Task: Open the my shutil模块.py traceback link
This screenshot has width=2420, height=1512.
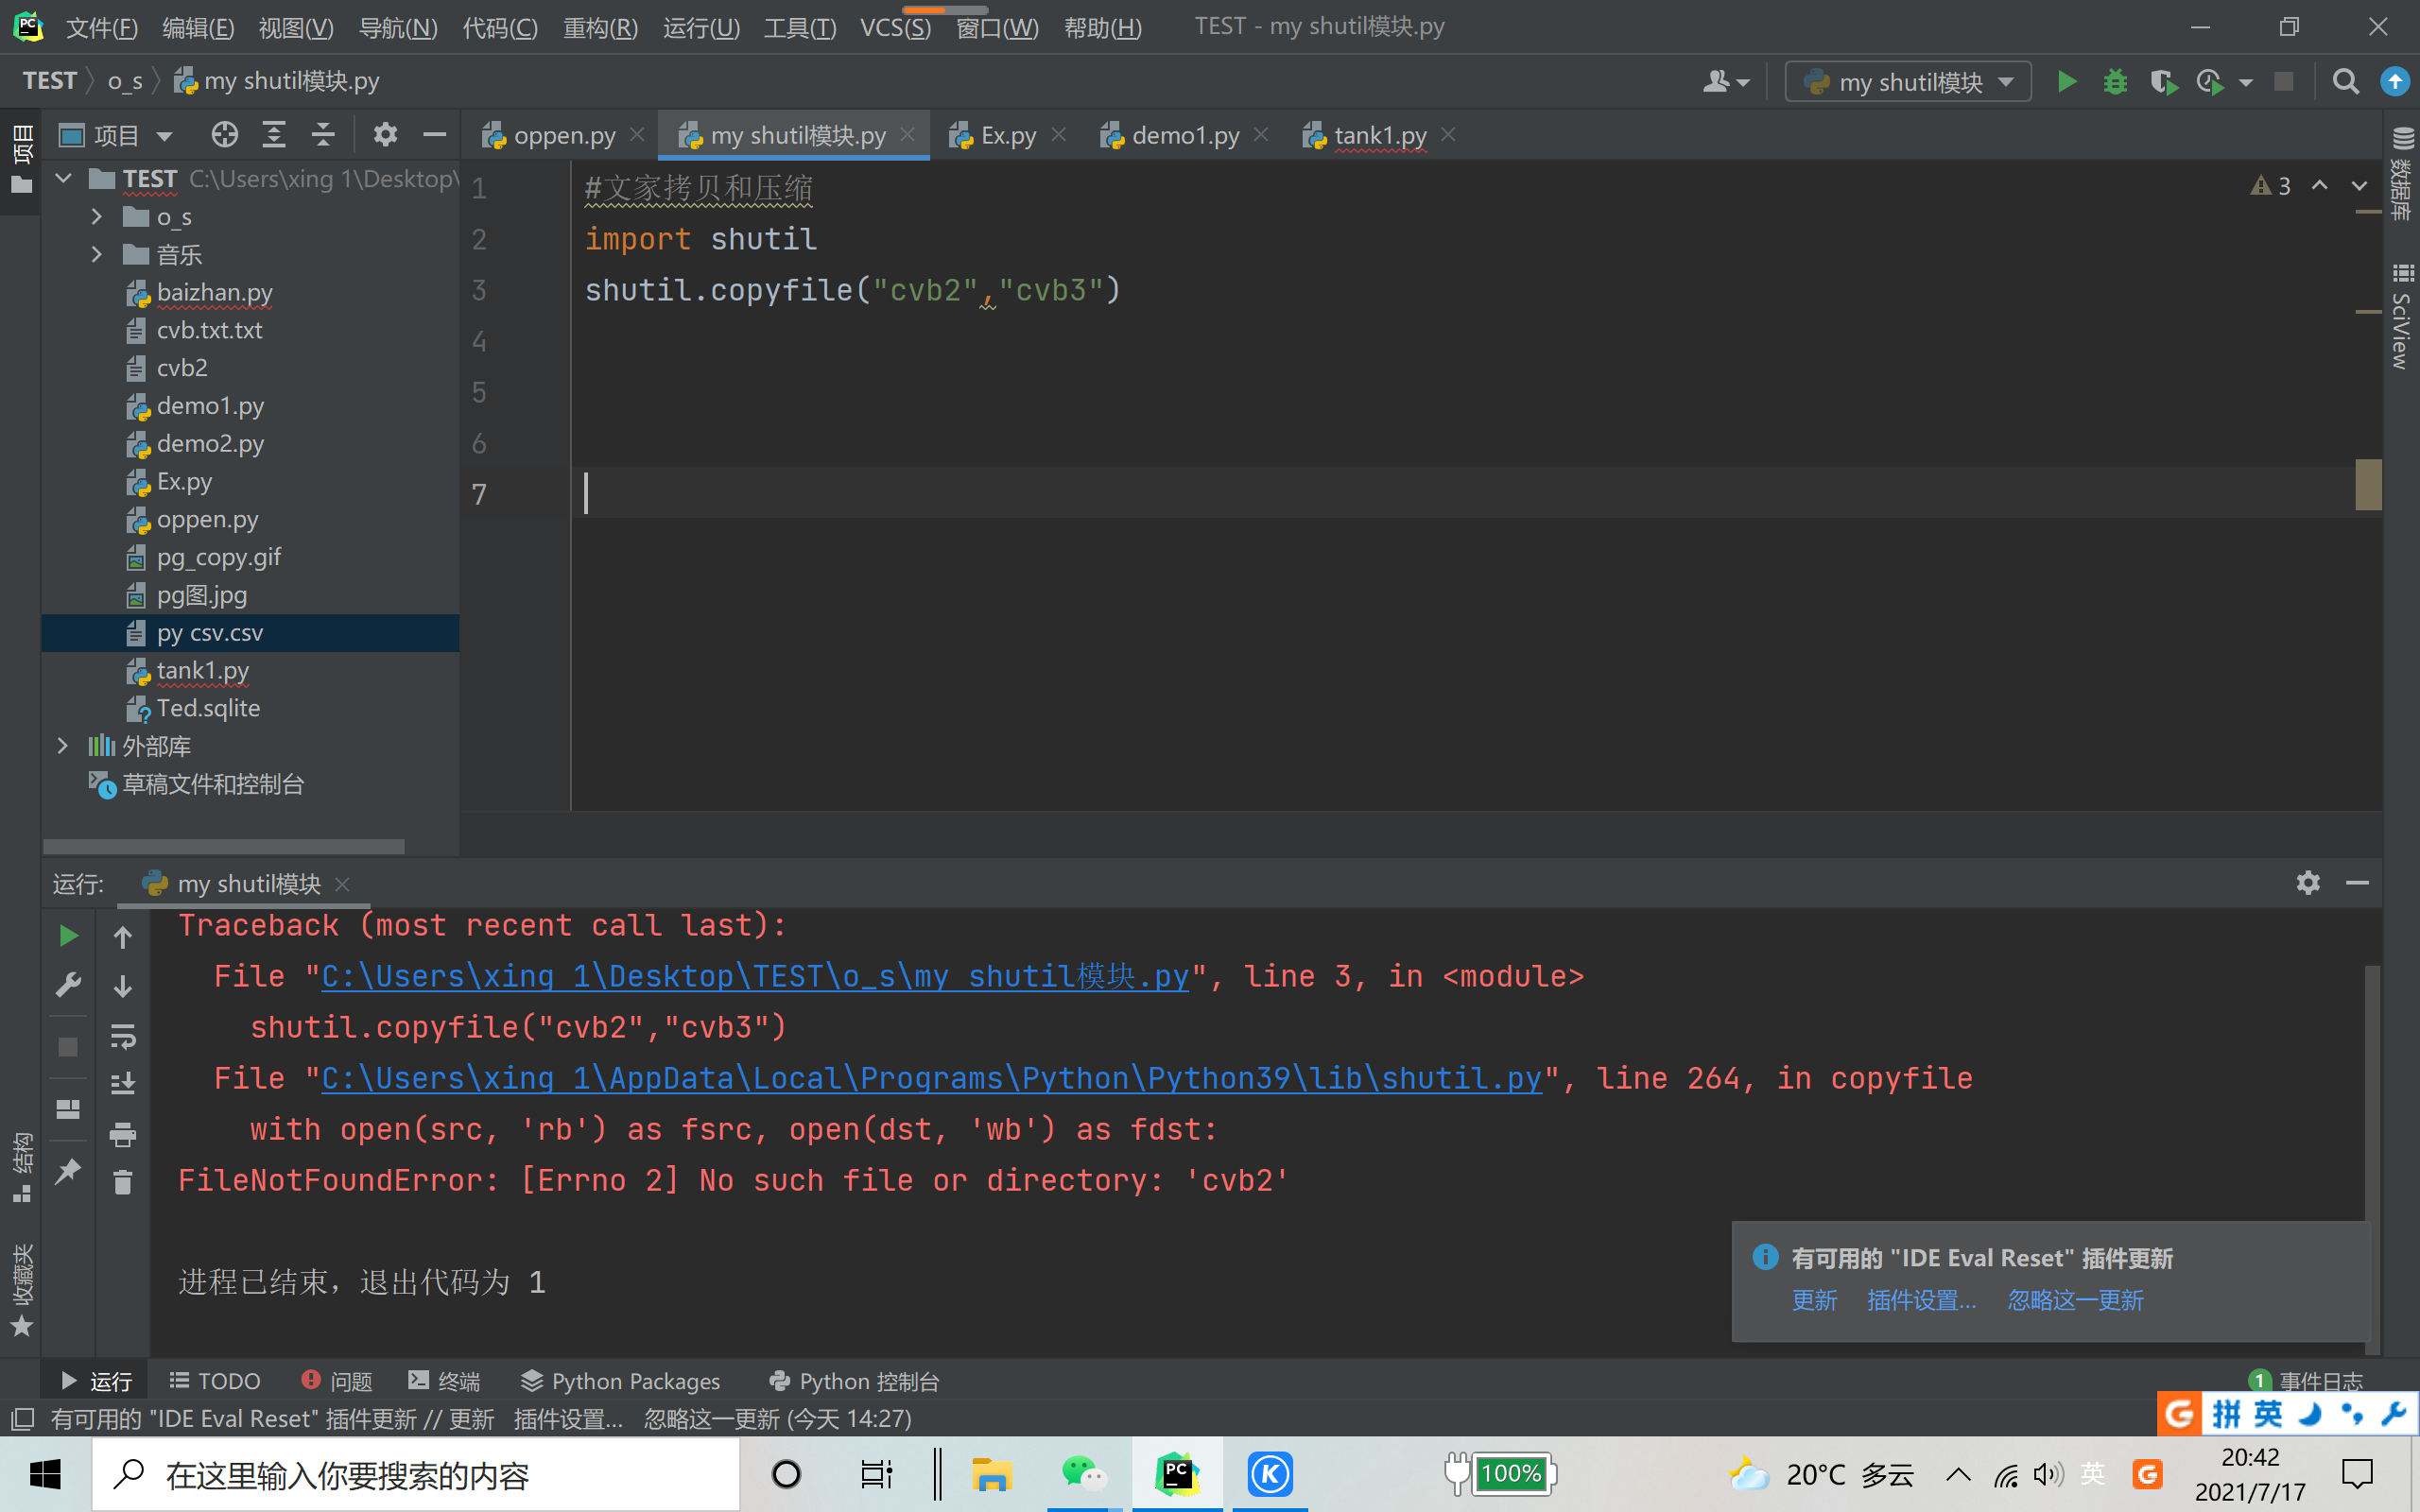Action: [755, 976]
